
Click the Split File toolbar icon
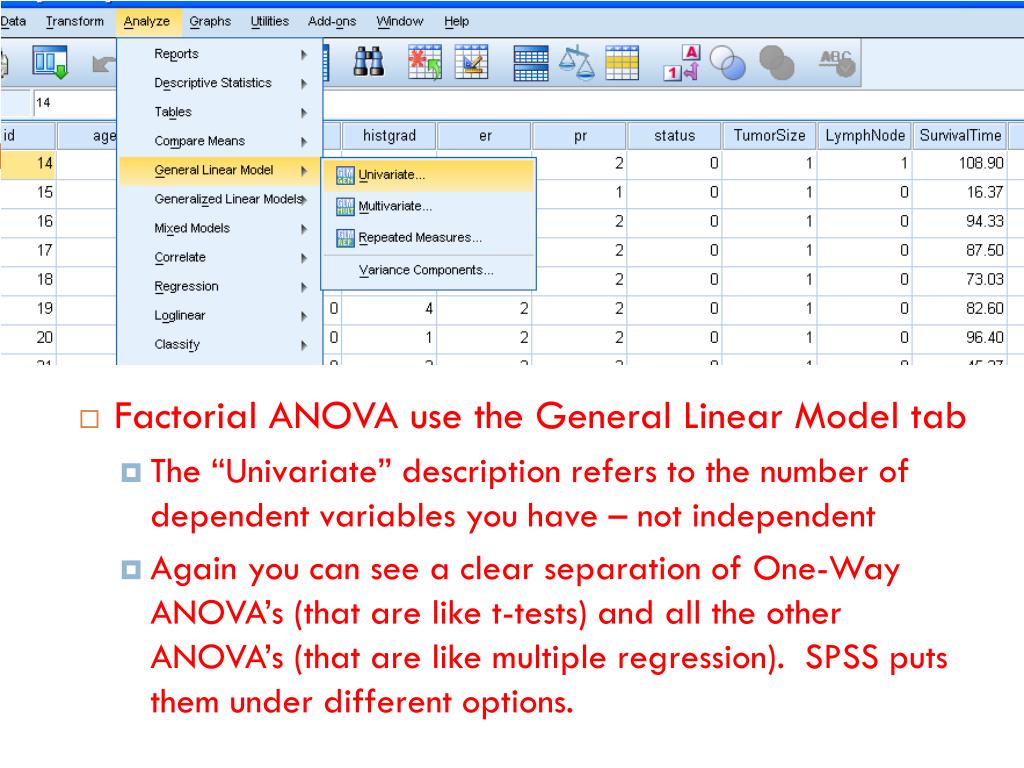click(531, 63)
